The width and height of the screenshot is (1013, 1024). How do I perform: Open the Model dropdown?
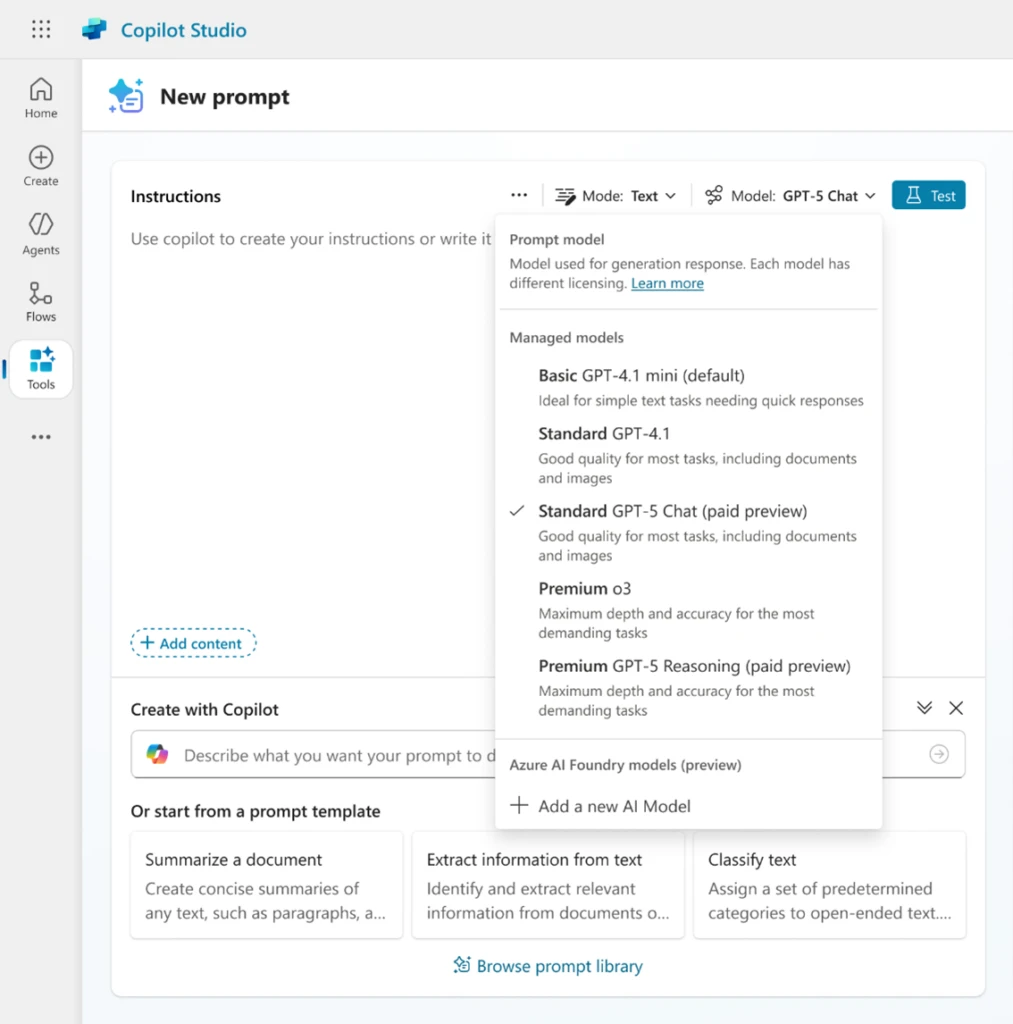click(x=789, y=195)
